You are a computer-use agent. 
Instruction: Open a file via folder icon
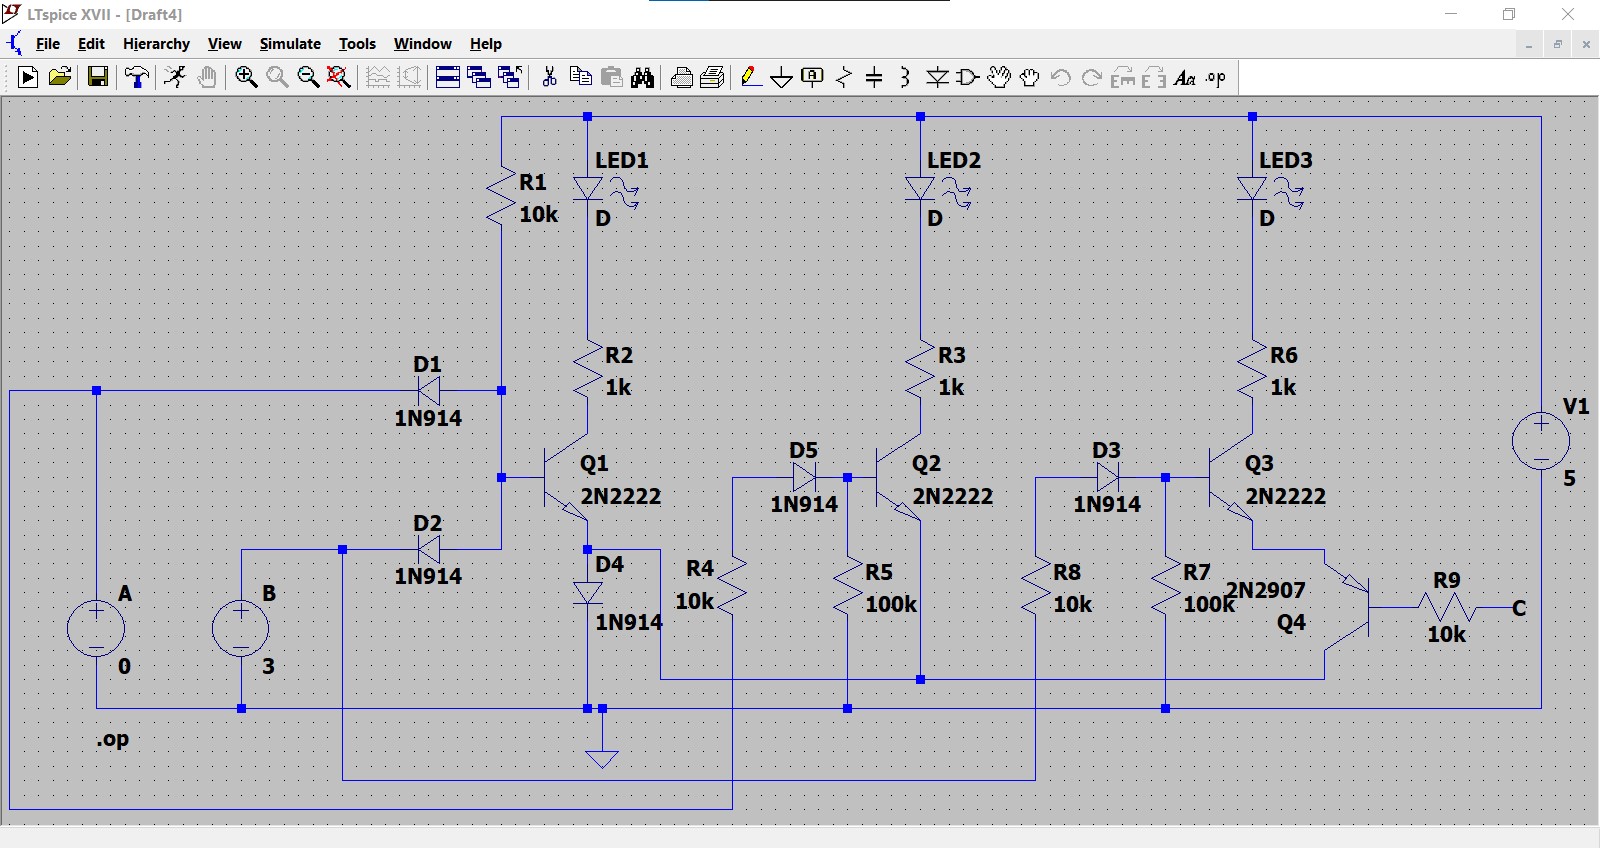(60, 77)
